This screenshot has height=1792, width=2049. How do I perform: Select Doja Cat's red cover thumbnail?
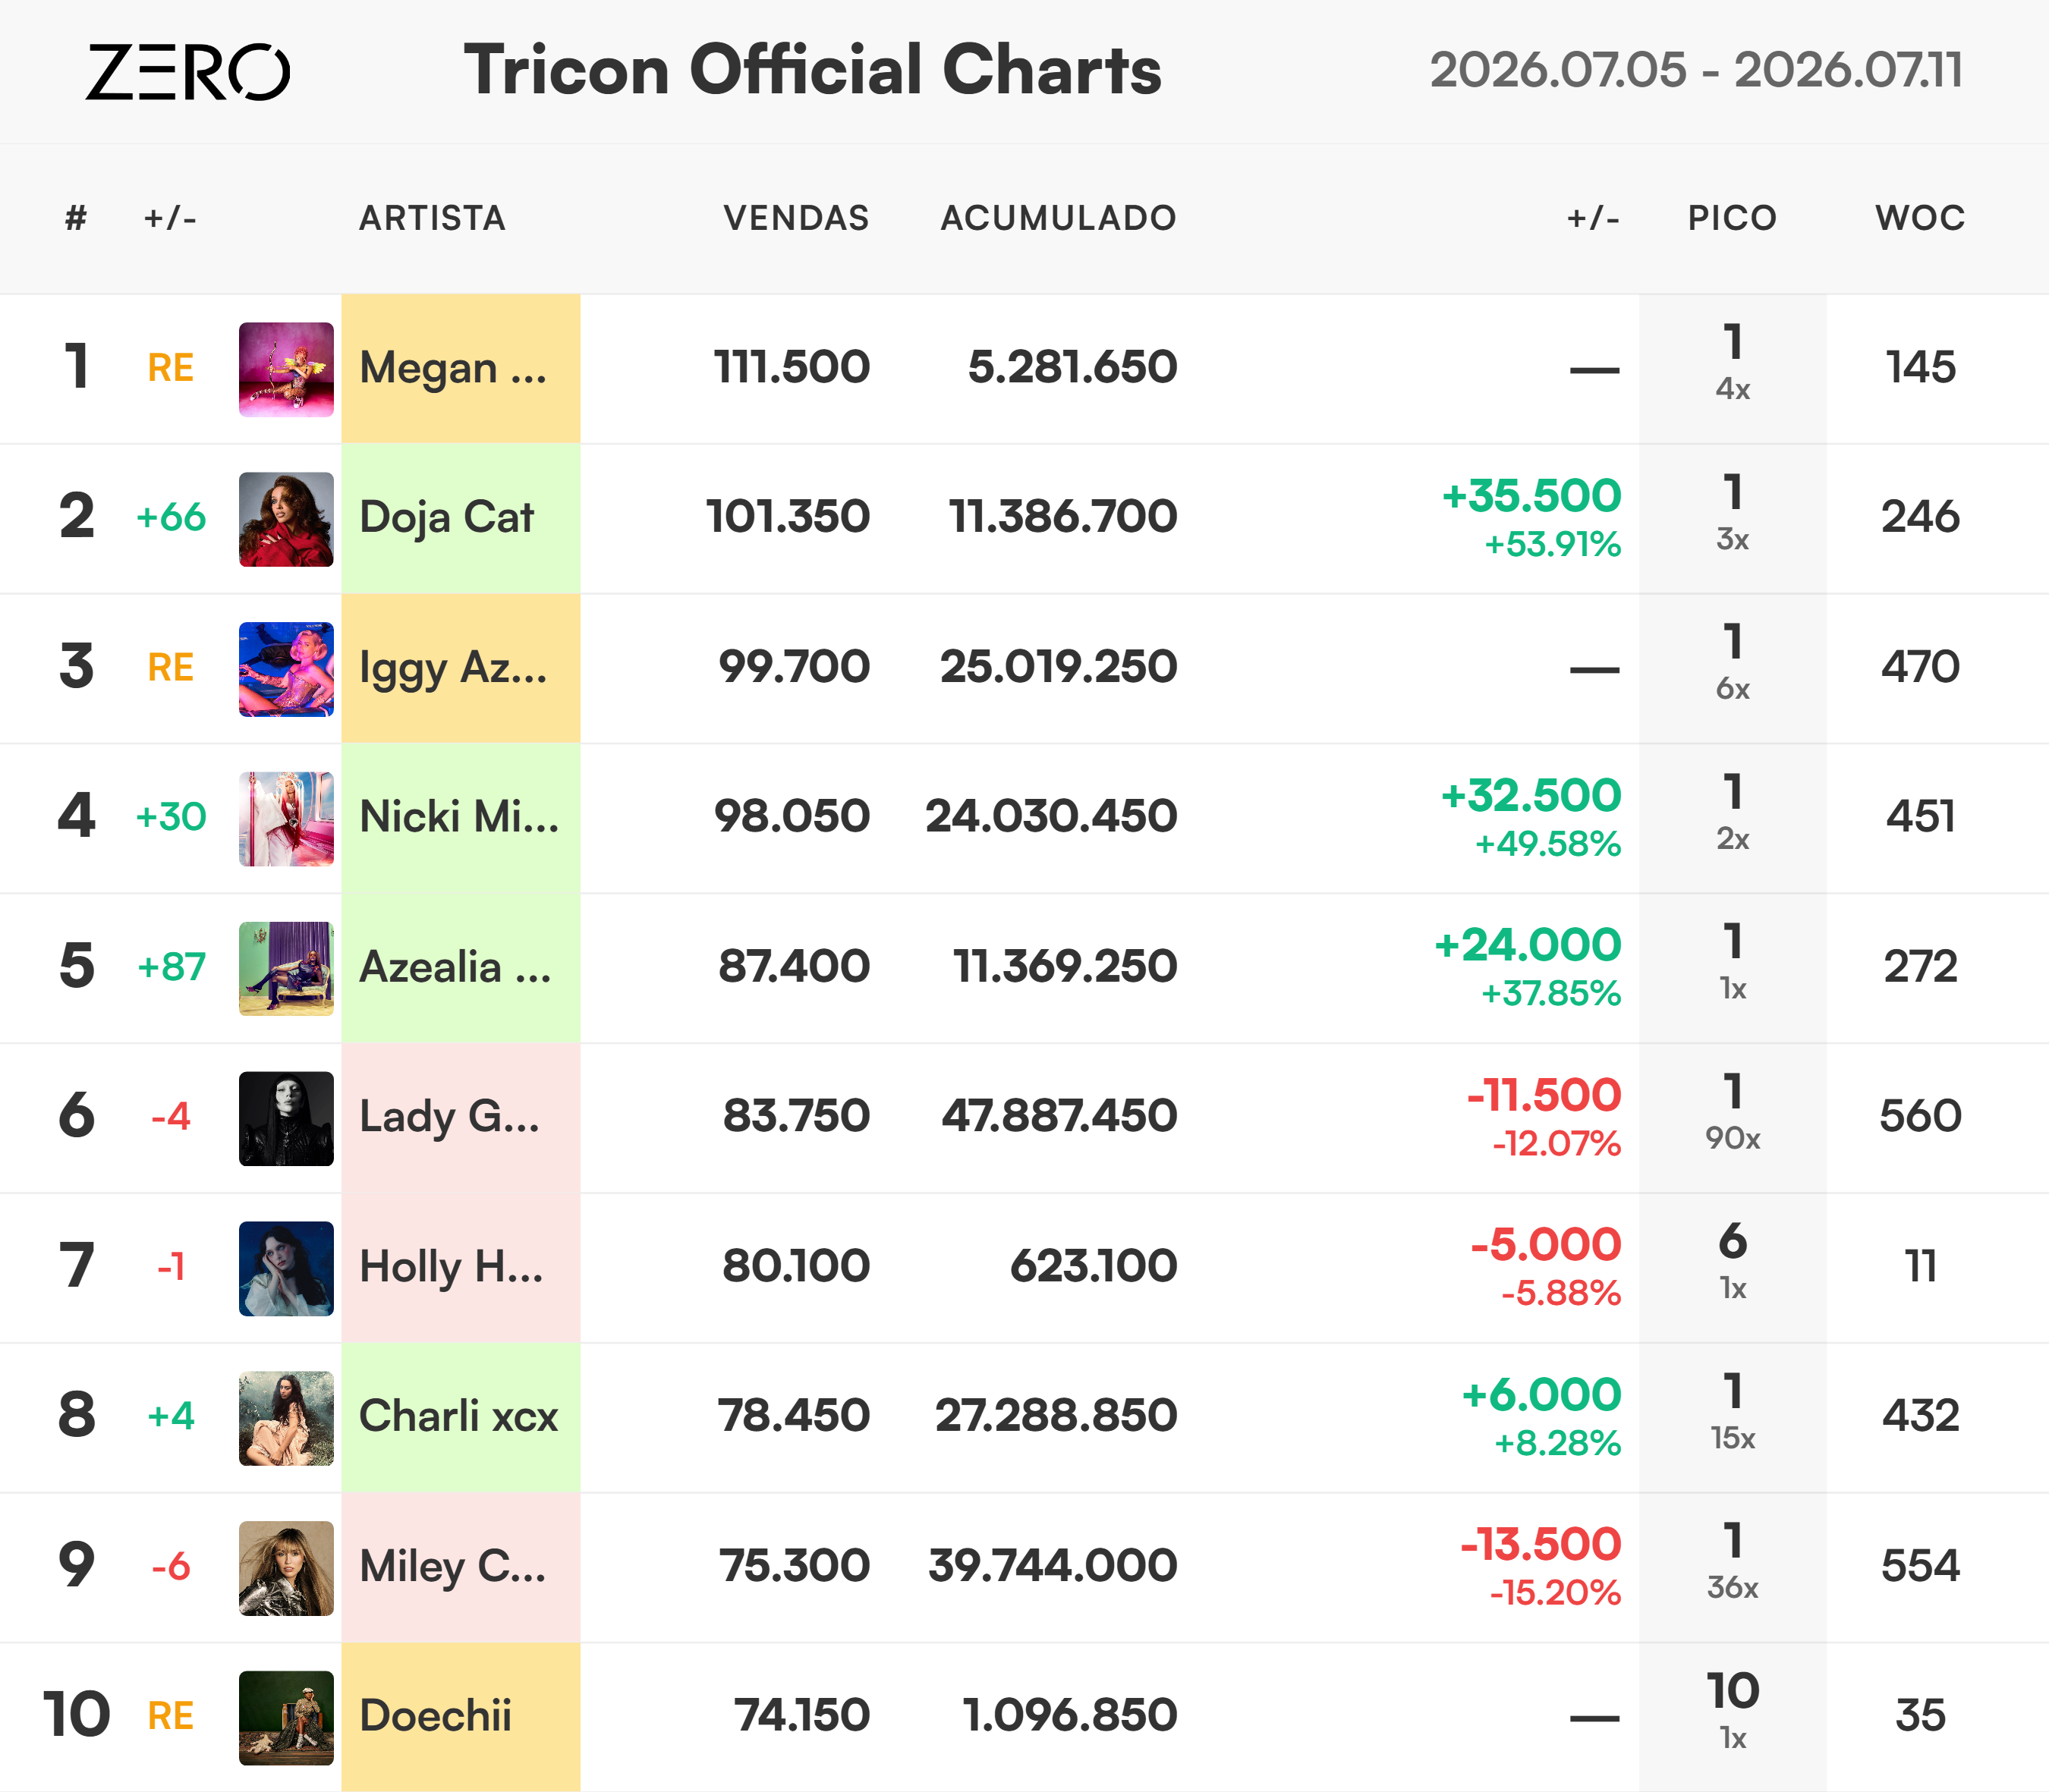tap(286, 519)
